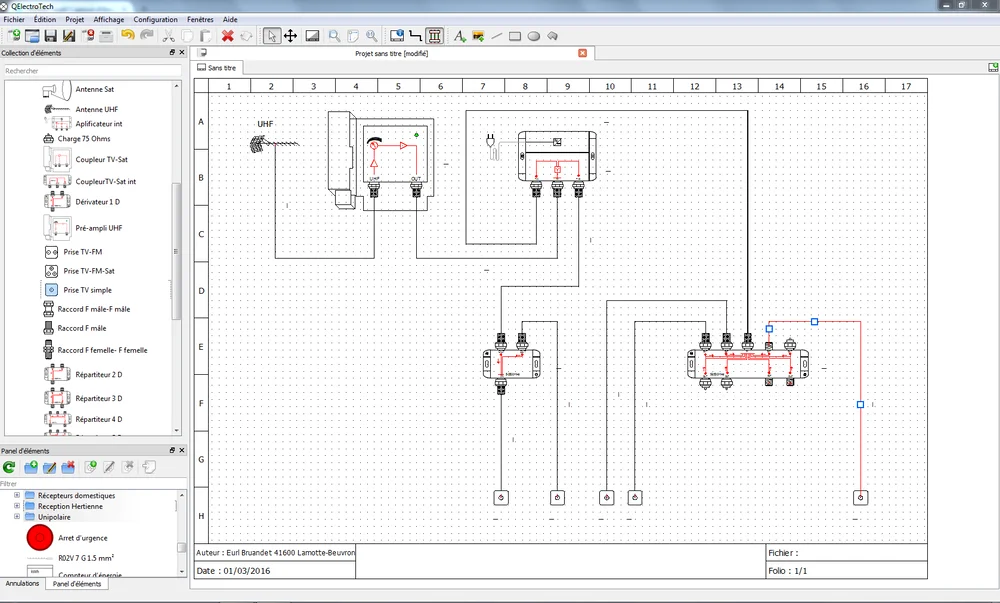Expand the Reception Hertienne folder

pyautogui.click(x=17, y=507)
